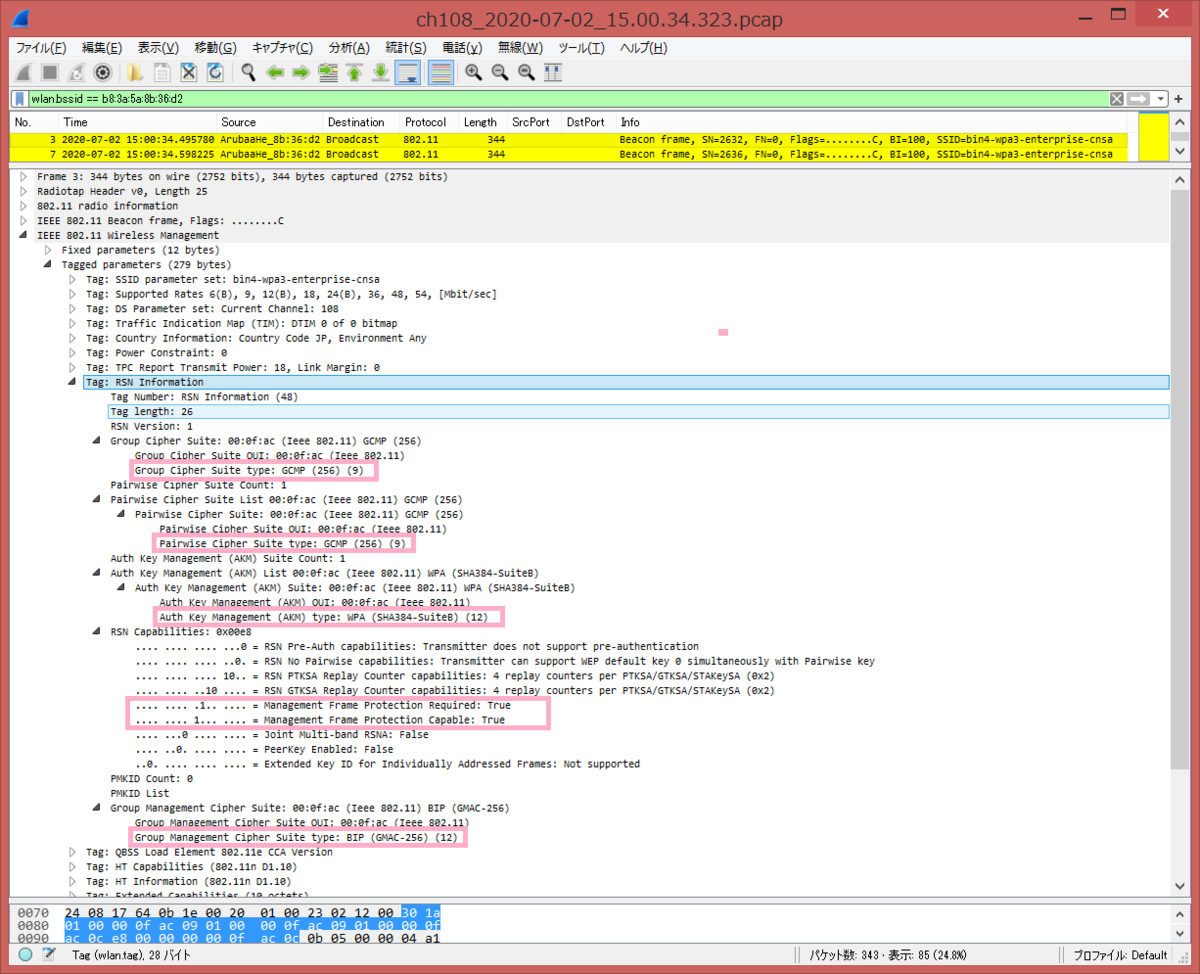Add a filter button with plus
Screen dimensions: 1200x974
pyautogui.click(x=1179, y=99)
